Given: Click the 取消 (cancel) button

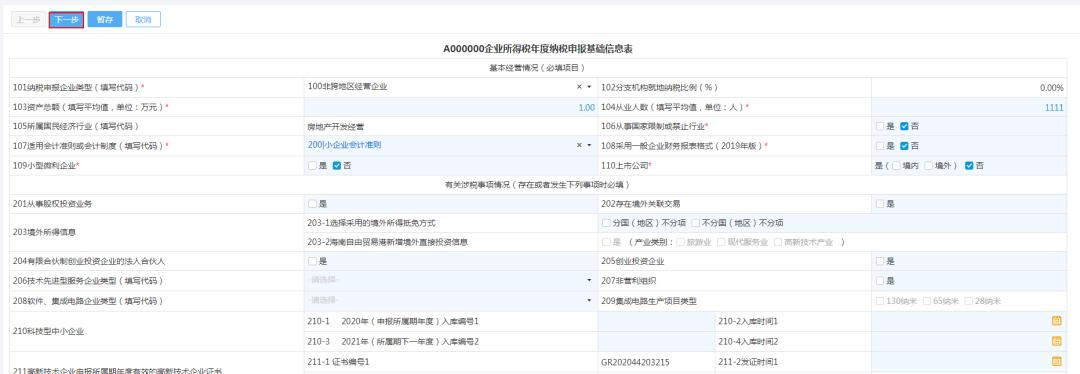Looking at the screenshot, I should click(x=143, y=19).
